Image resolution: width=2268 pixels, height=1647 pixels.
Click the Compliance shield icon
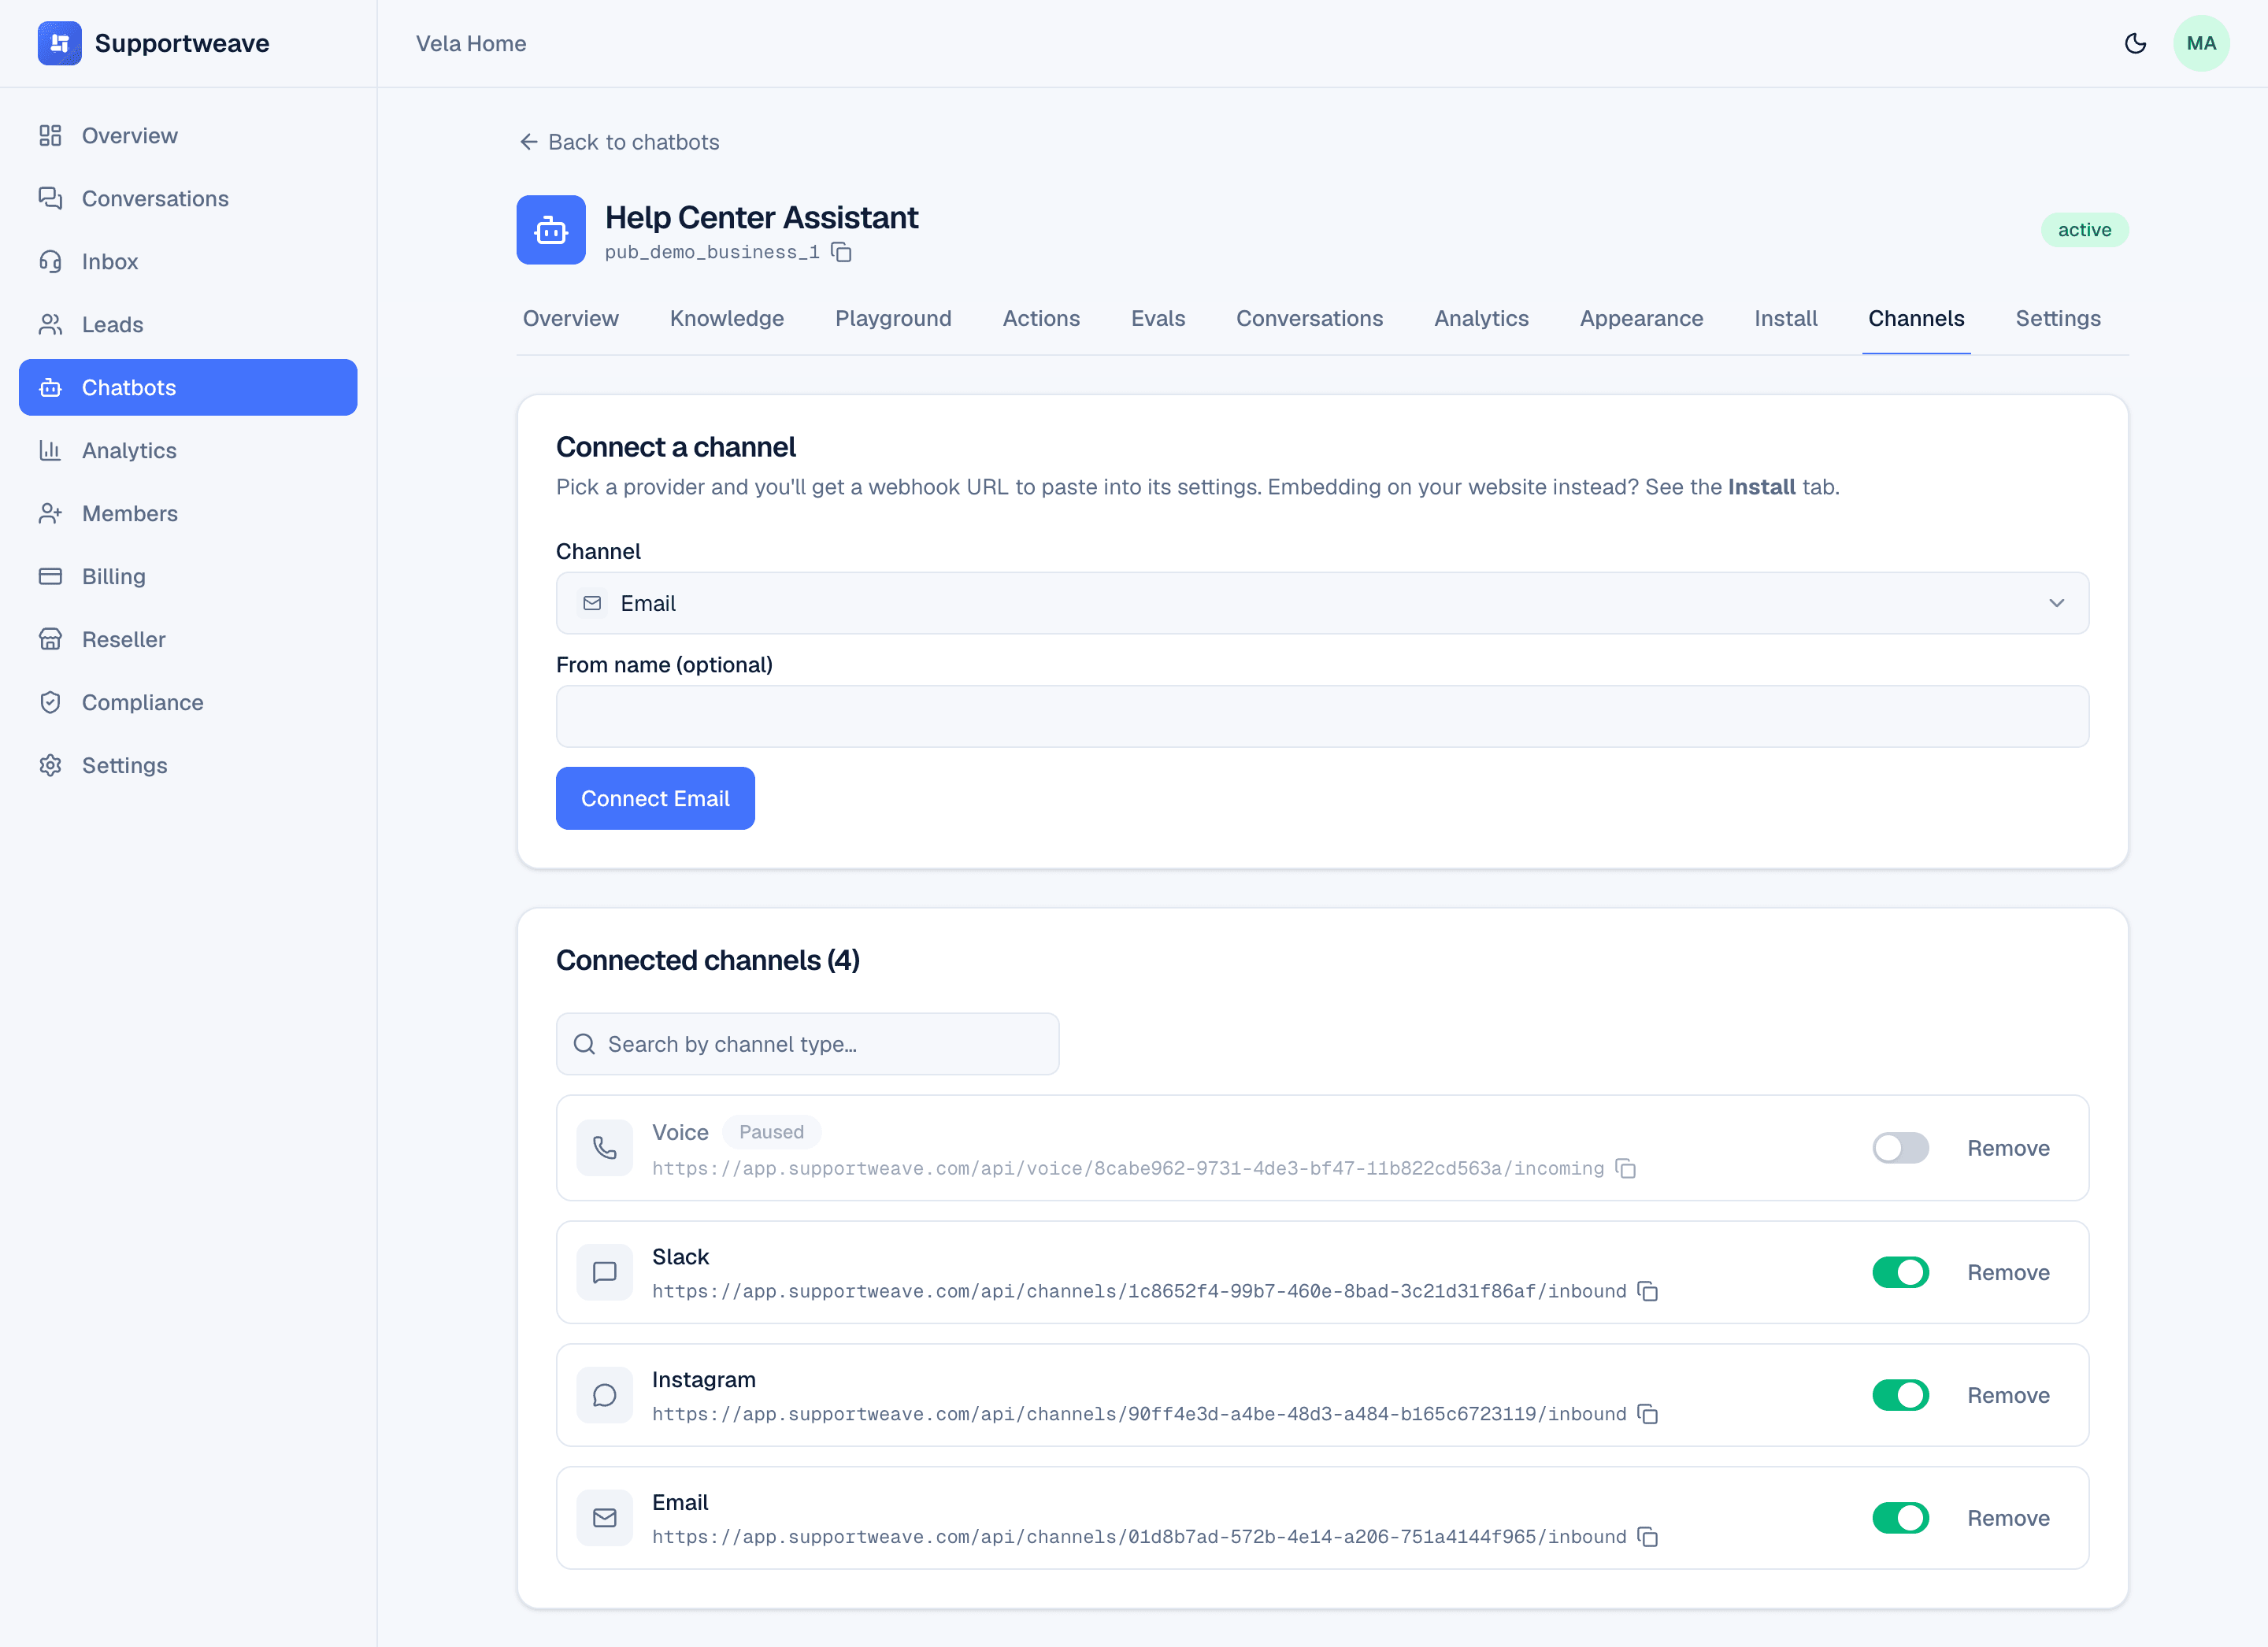click(x=50, y=702)
